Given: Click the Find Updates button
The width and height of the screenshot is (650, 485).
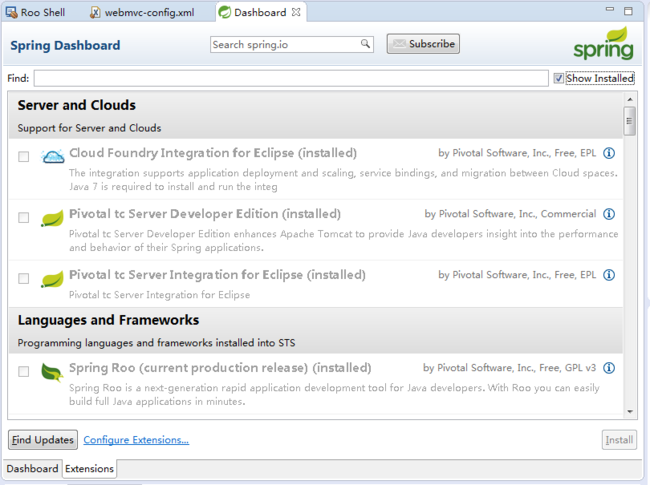Looking at the screenshot, I should point(43,439).
